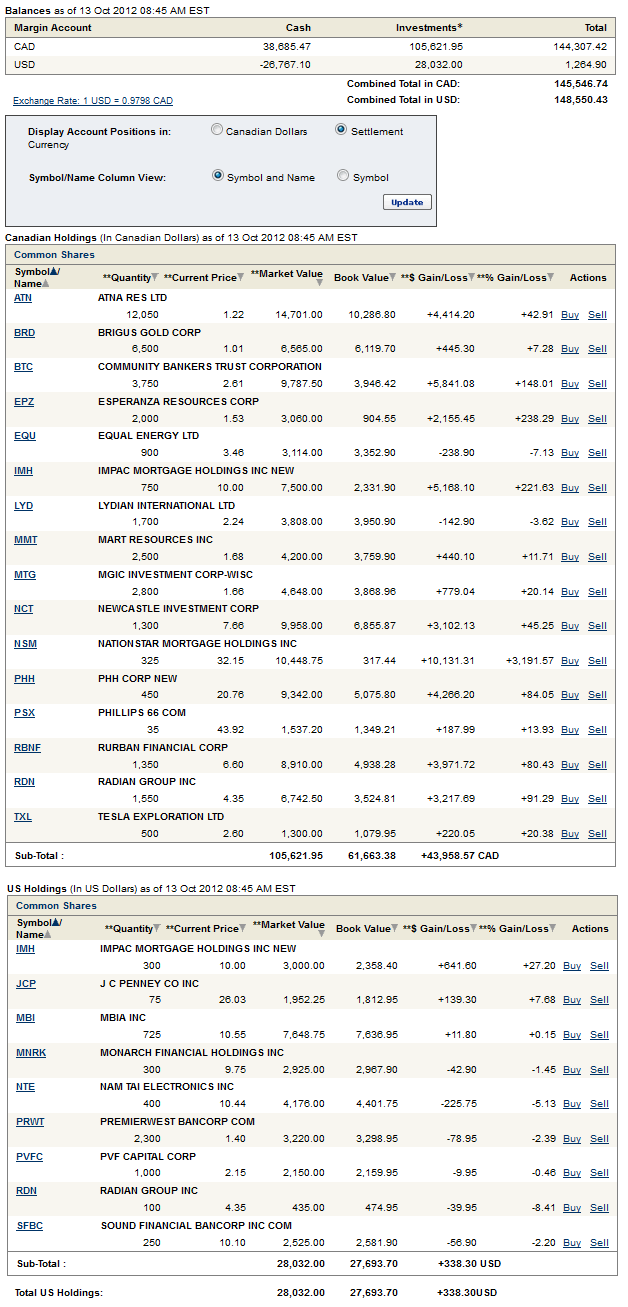Image resolution: width=628 pixels, height=1307 pixels.
Task: Open the ATN symbol link
Action: click(x=23, y=298)
